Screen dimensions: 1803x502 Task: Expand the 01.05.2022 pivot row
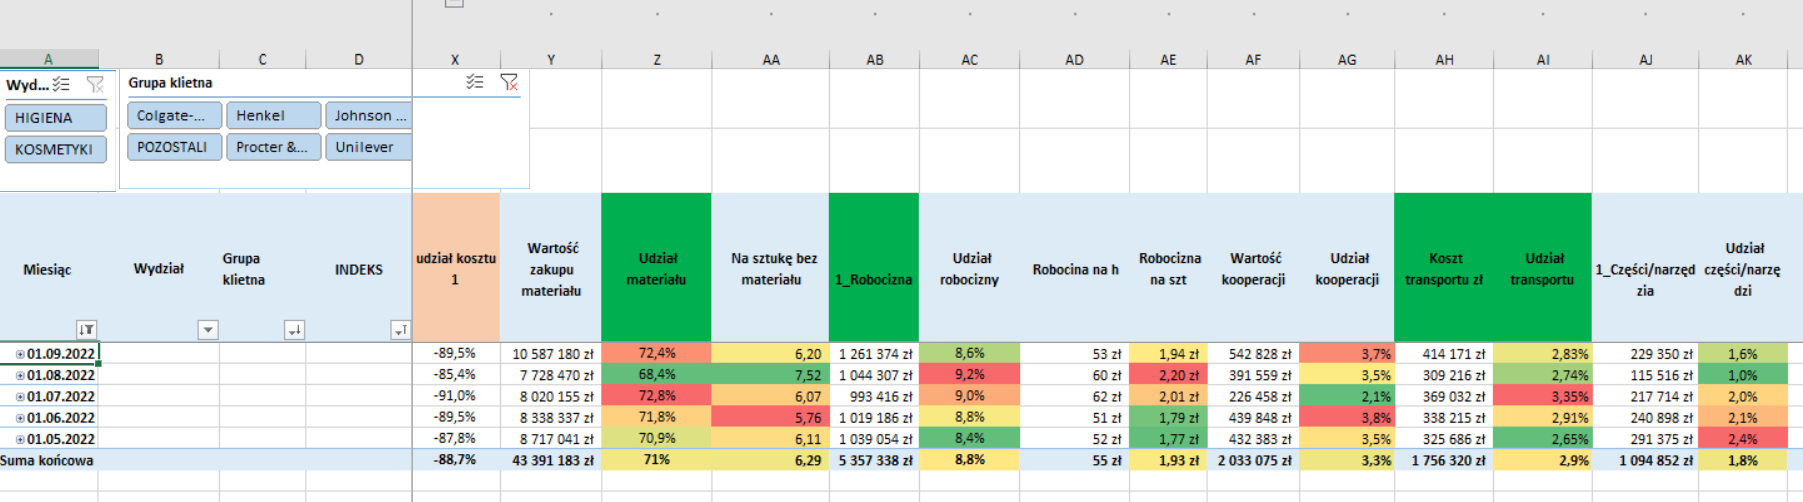click(20, 439)
